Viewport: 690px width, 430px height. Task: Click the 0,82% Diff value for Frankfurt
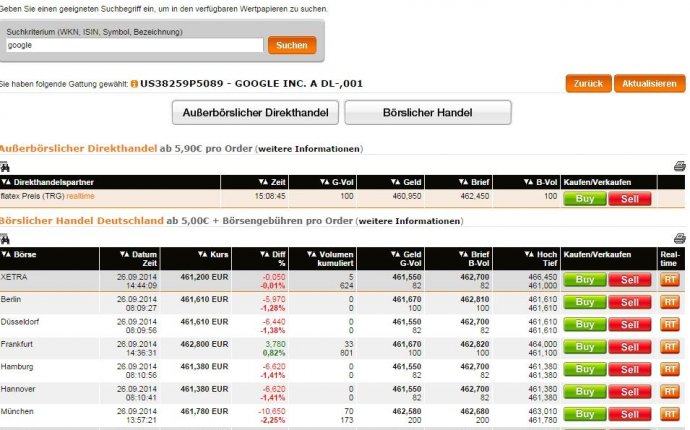[x=274, y=353]
